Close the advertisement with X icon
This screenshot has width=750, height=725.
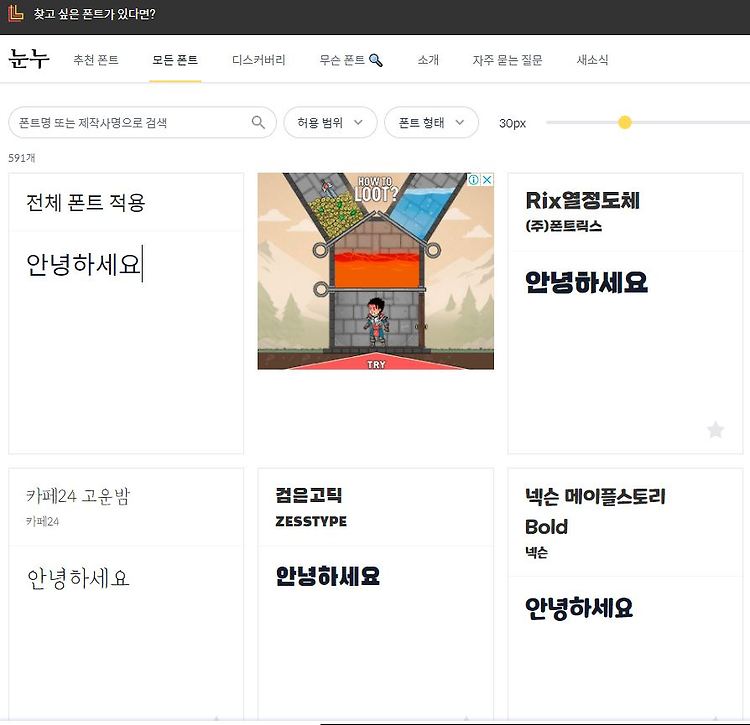[487, 180]
